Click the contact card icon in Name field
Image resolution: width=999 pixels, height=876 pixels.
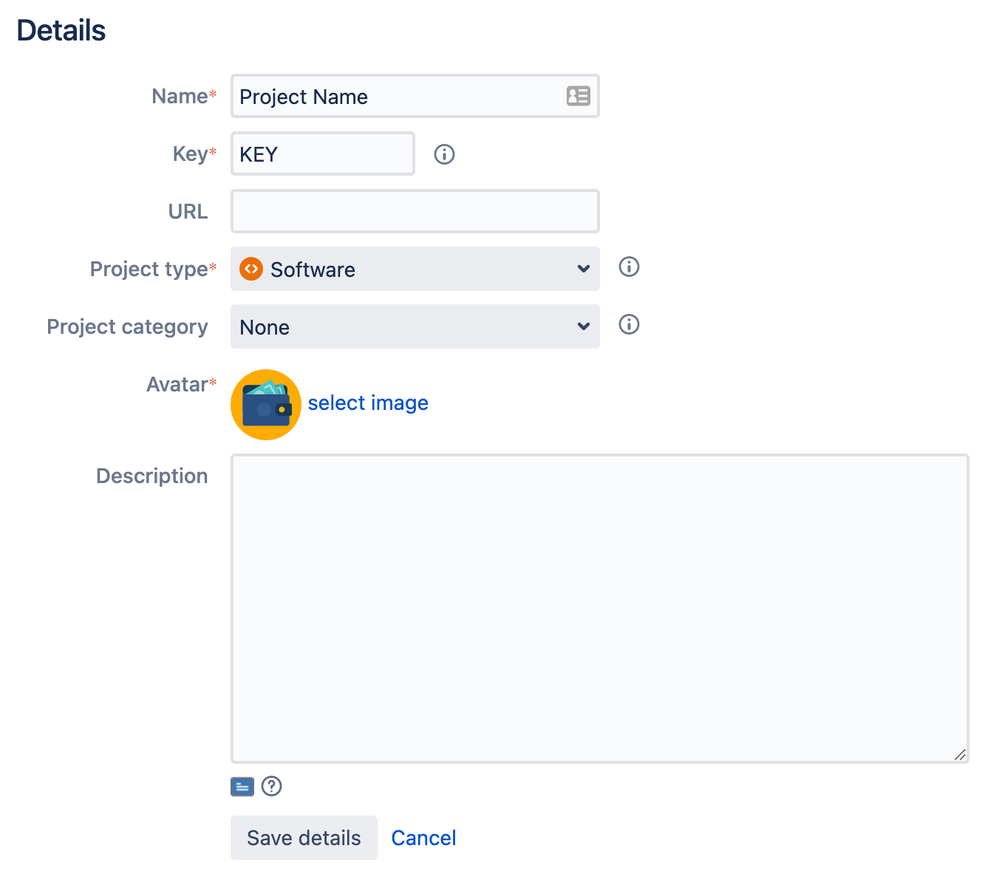click(578, 96)
